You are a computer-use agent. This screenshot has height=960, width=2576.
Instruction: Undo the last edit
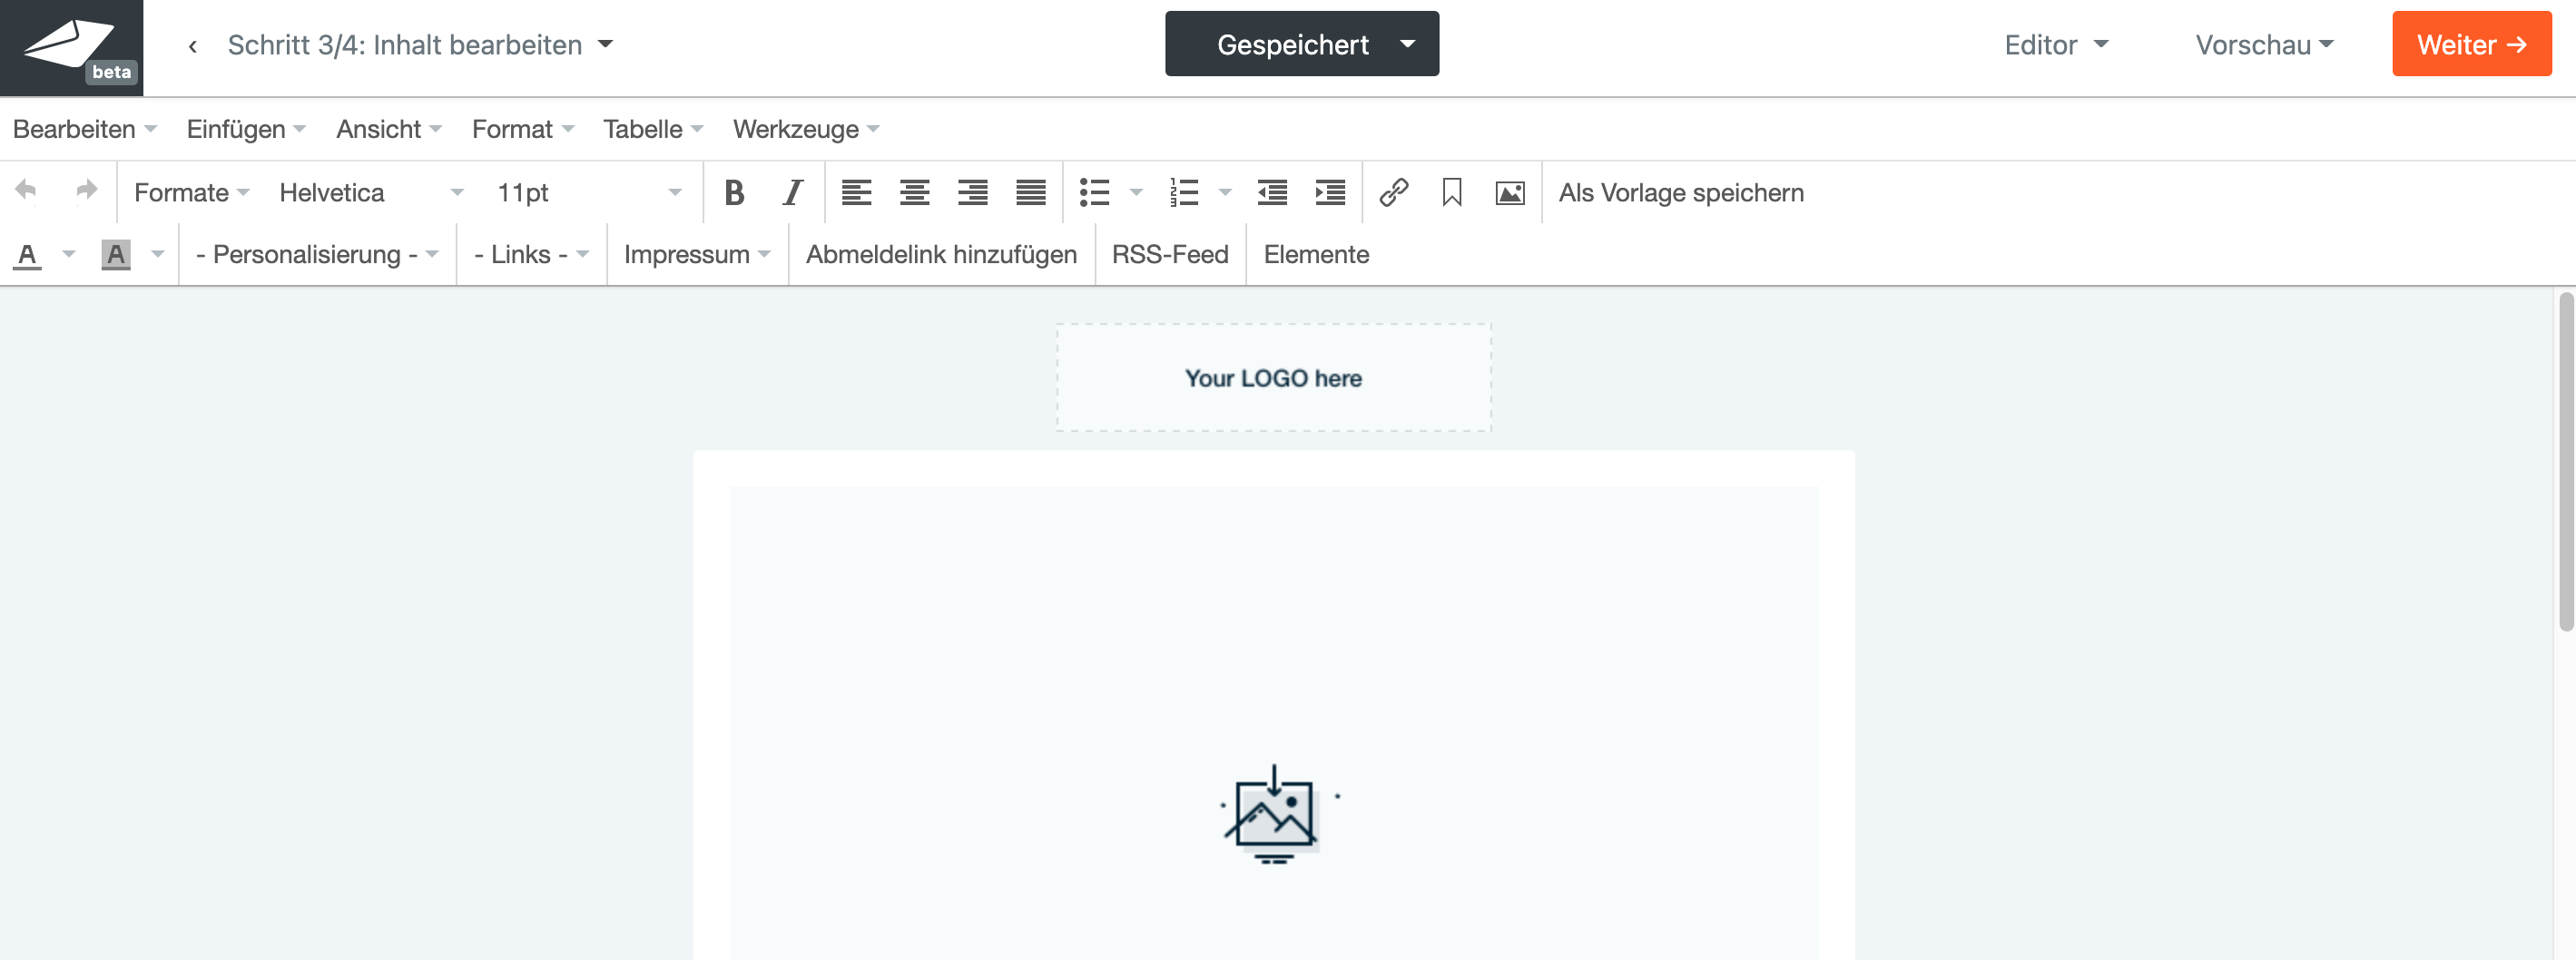point(27,191)
